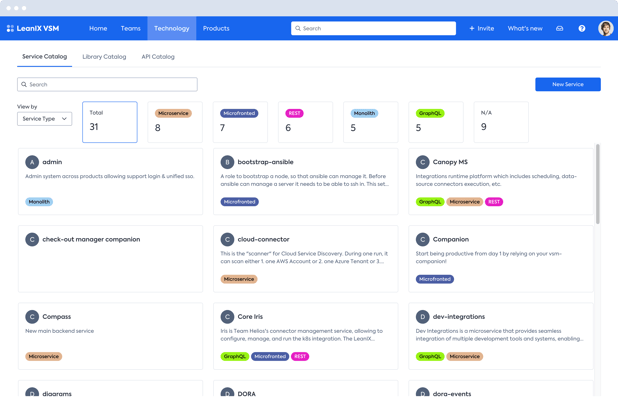Screen dimensions: 618x403
Task: Click REST tag on Core Iris card
Action: 300,356
